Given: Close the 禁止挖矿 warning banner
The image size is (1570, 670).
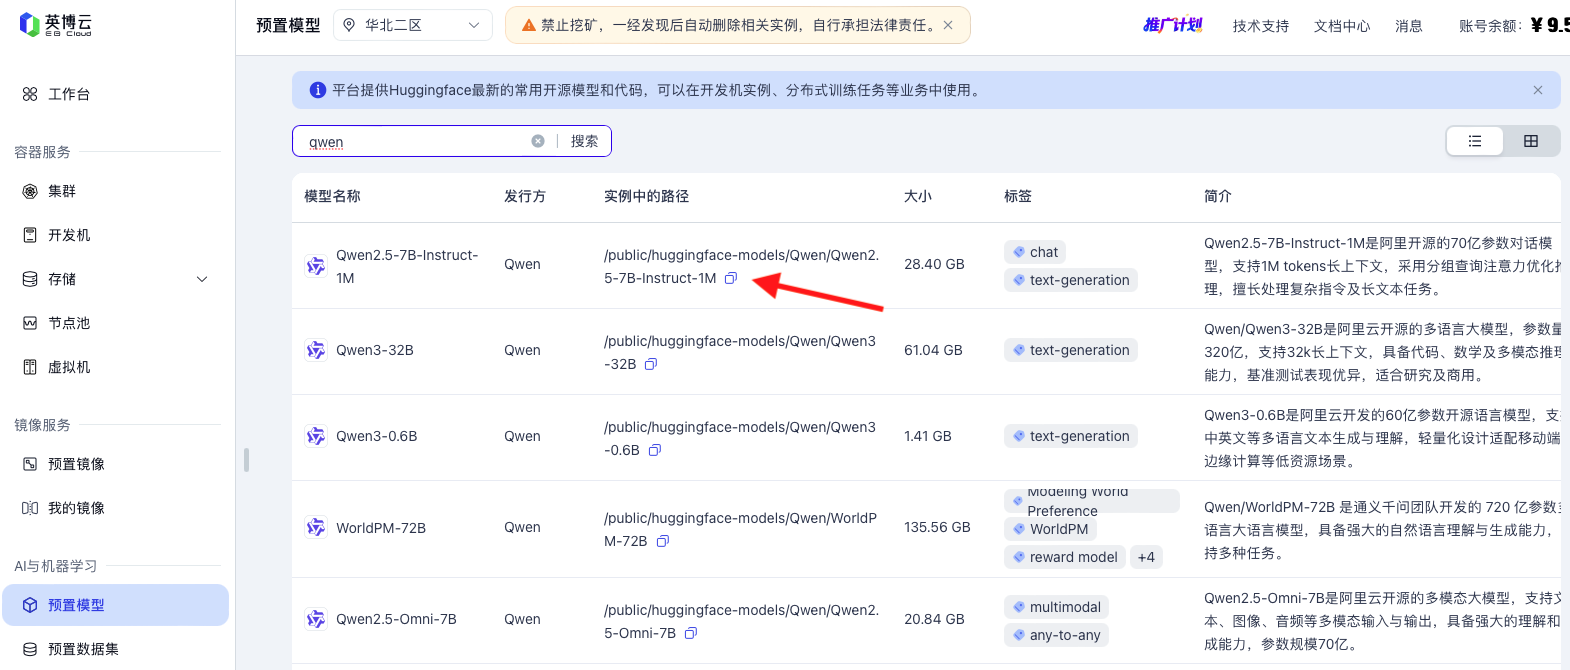Looking at the screenshot, I should (x=948, y=25).
